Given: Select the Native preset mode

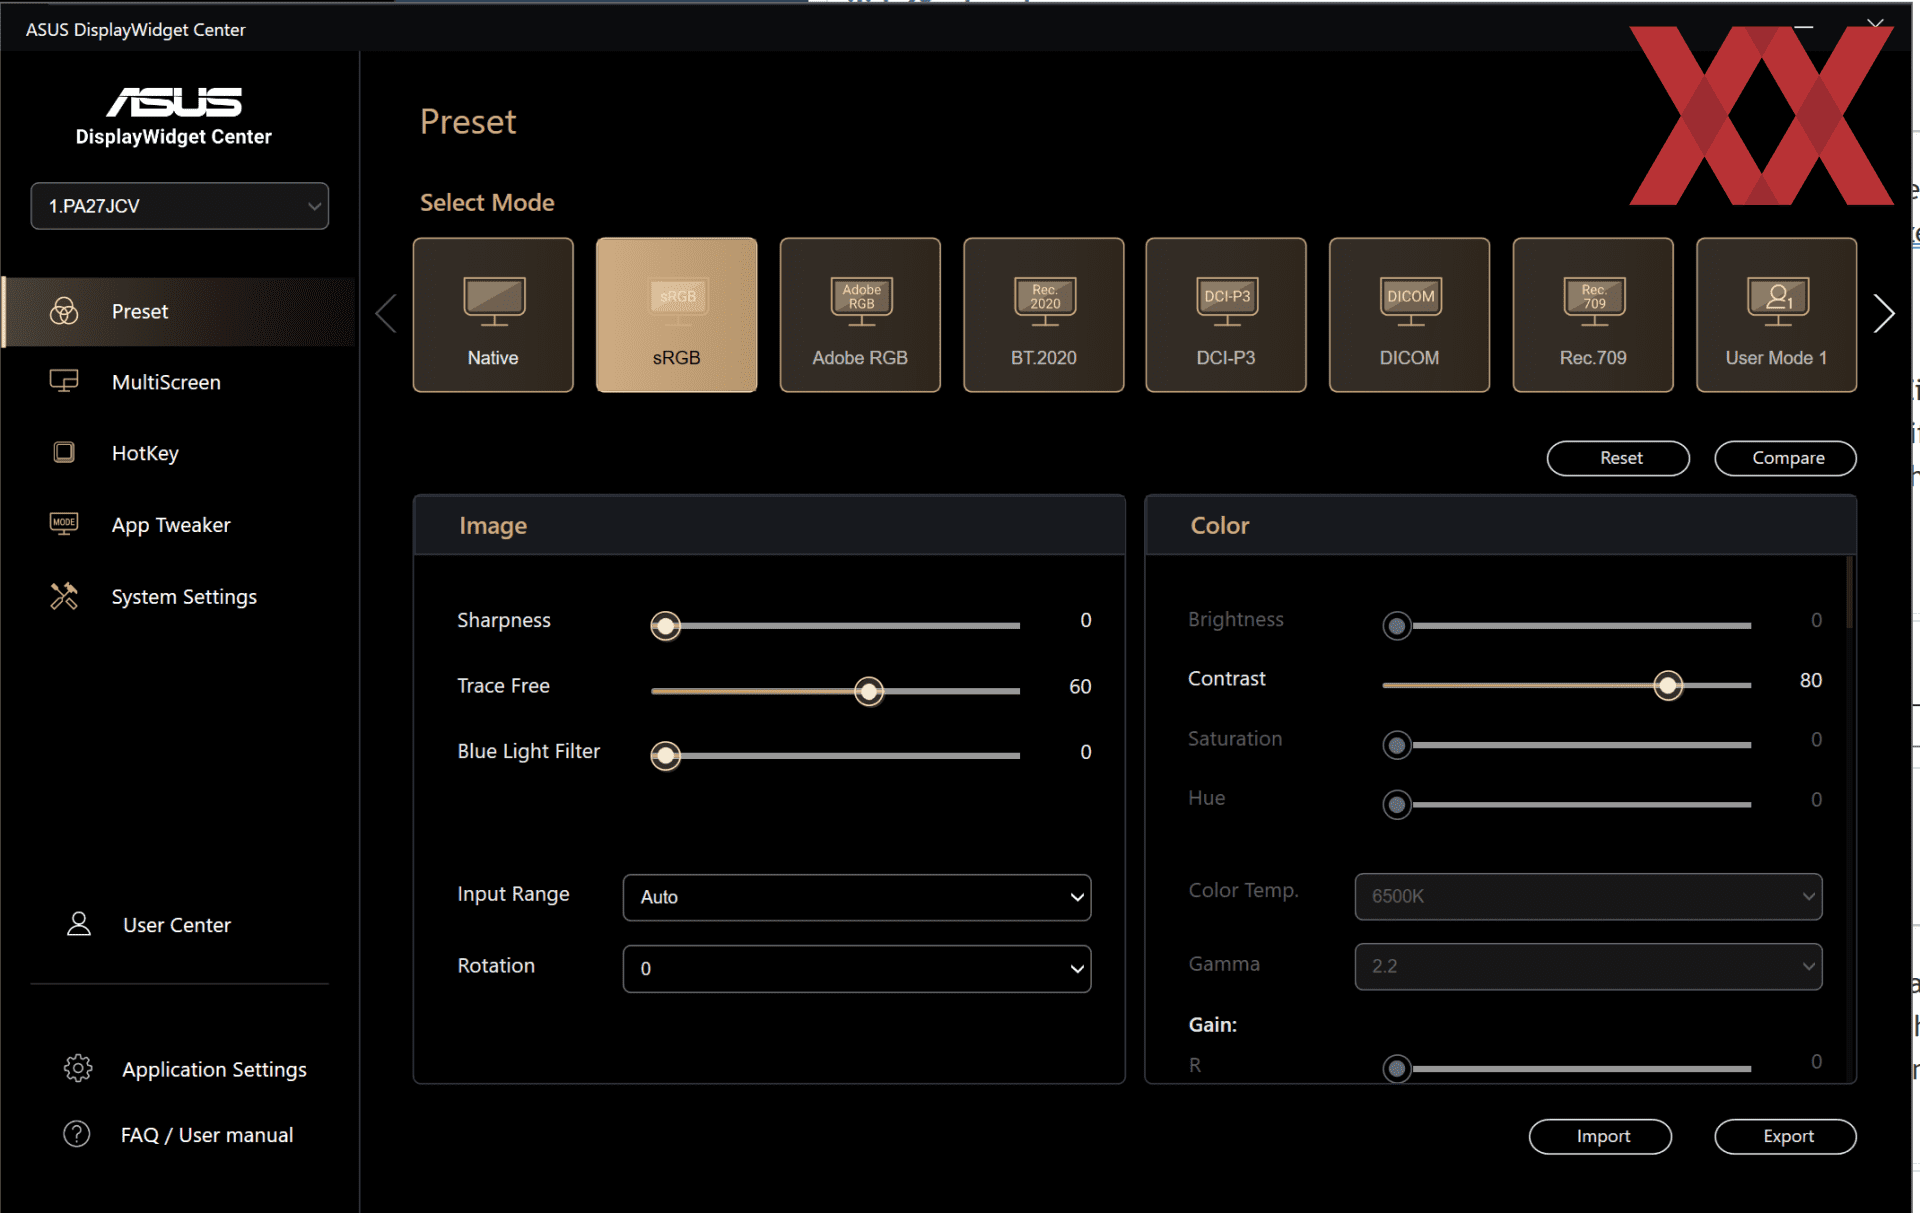Looking at the screenshot, I should [493, 314].
